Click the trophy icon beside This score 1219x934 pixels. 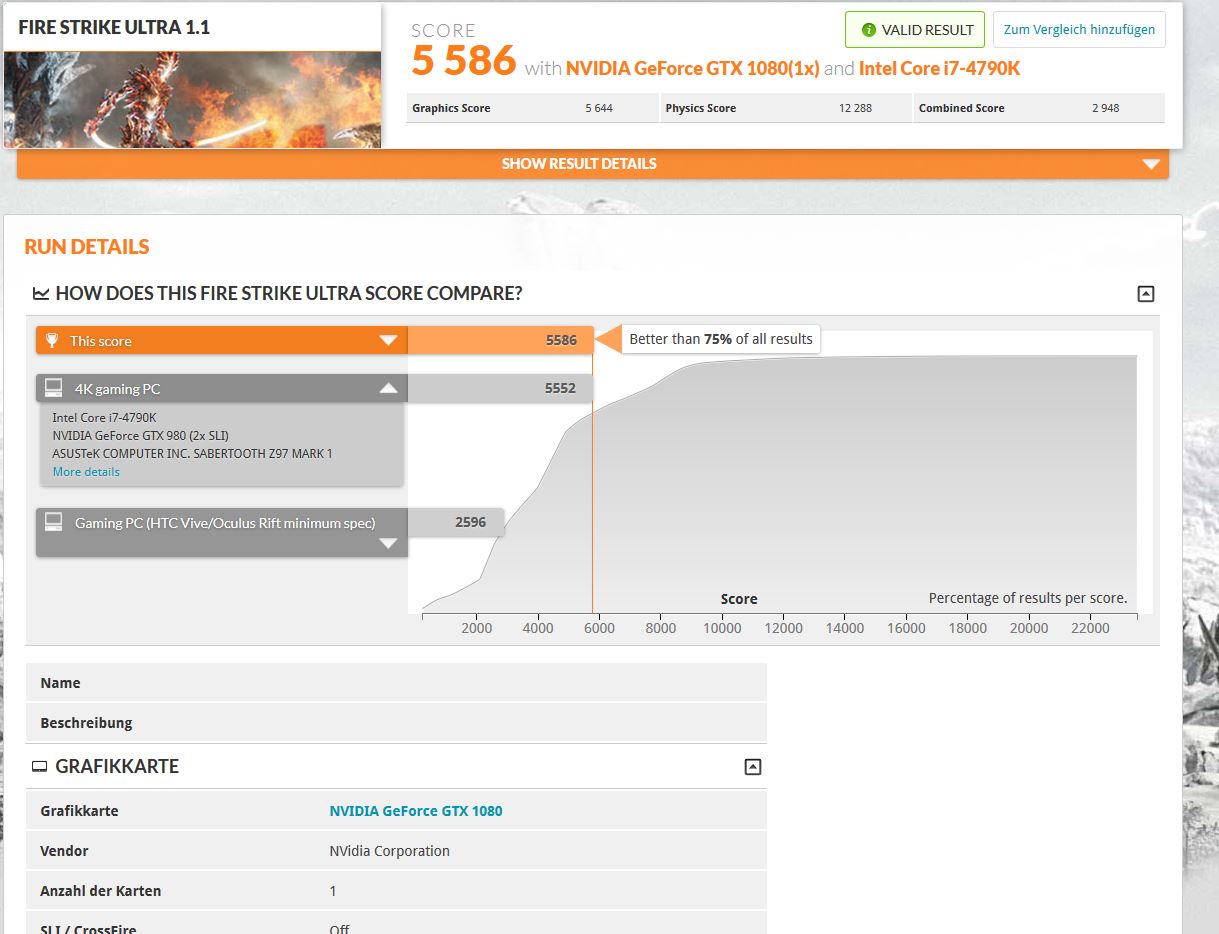pos(53,340)
